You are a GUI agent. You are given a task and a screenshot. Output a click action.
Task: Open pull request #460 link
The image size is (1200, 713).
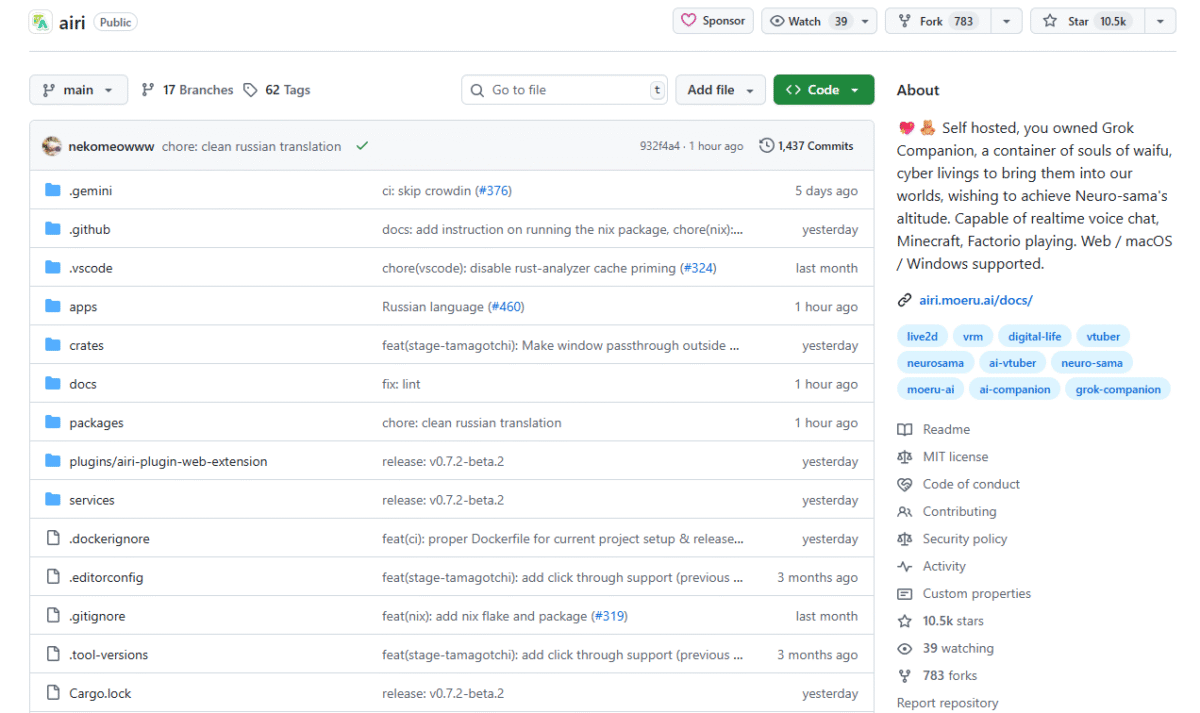coord(506,307)
